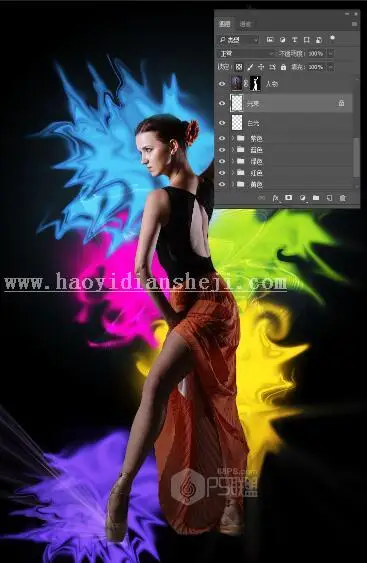Image resolution: width=367 pixels, height=563 pixels.
Task: Click the lock position move icon
Action: click(x=261, y=67)
